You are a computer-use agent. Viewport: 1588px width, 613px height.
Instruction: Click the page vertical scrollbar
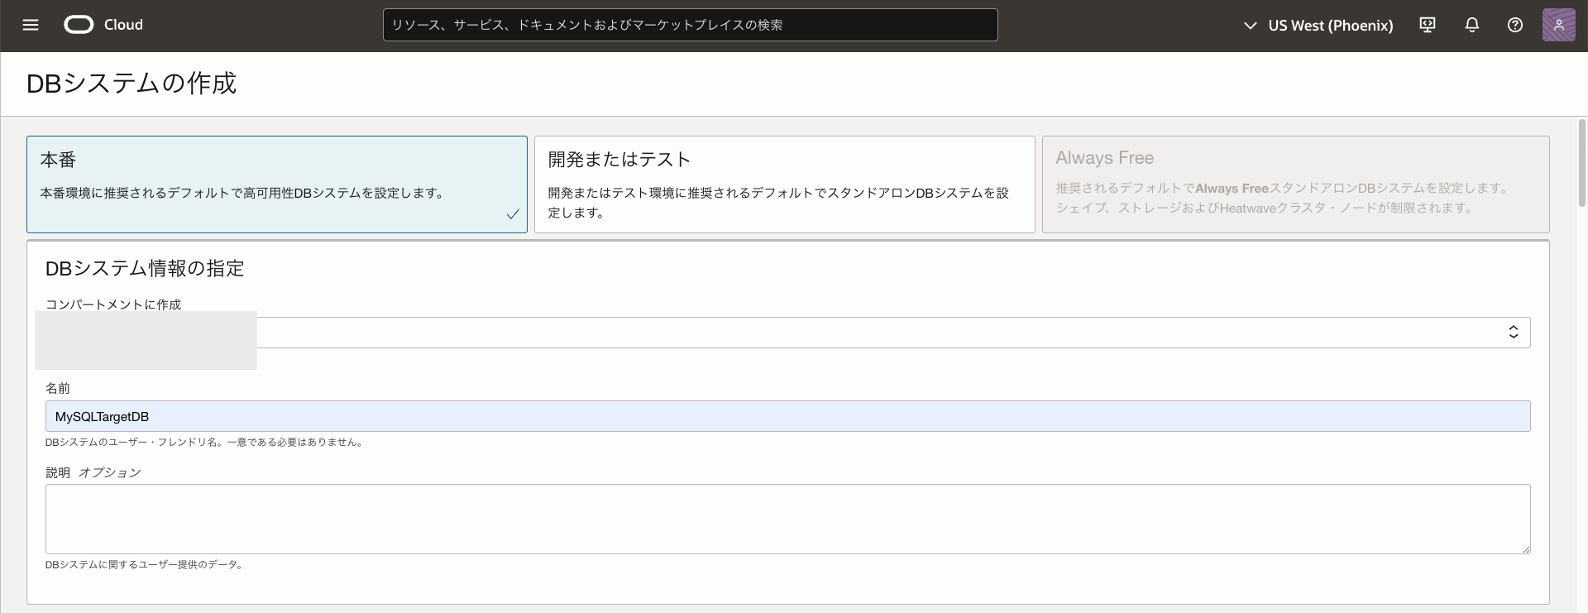1581,163
